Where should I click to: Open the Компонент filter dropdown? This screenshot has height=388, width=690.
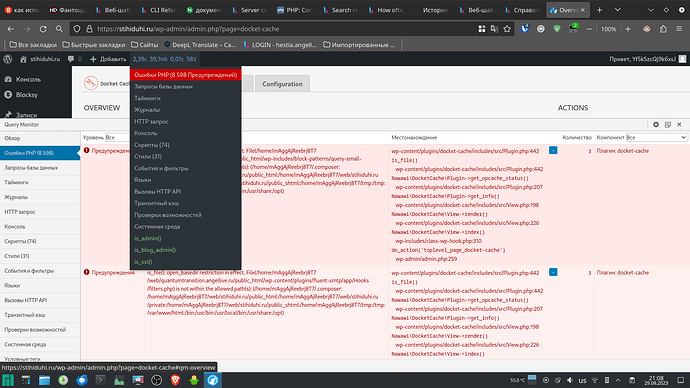[656, 138]
